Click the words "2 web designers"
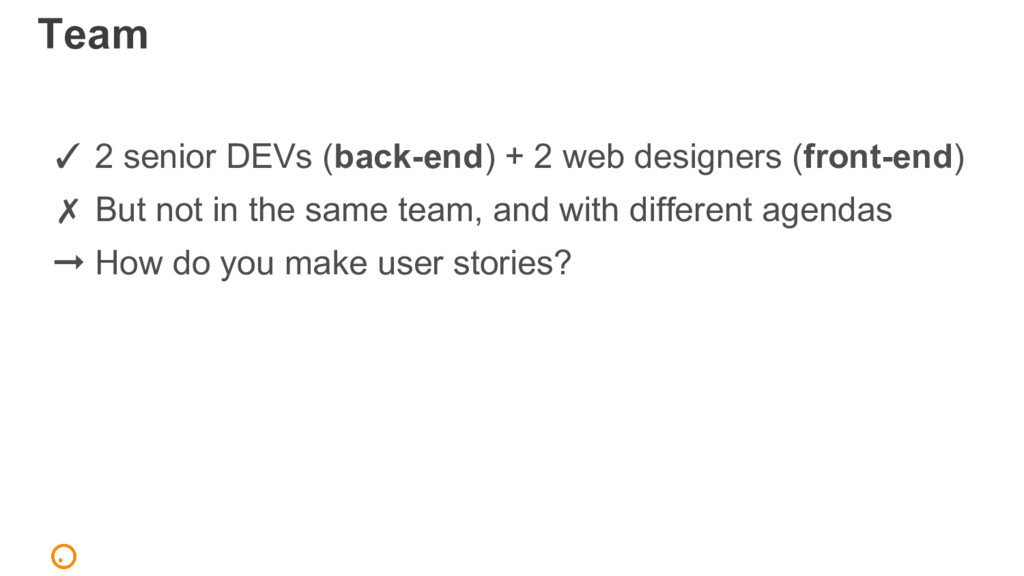 658,157
